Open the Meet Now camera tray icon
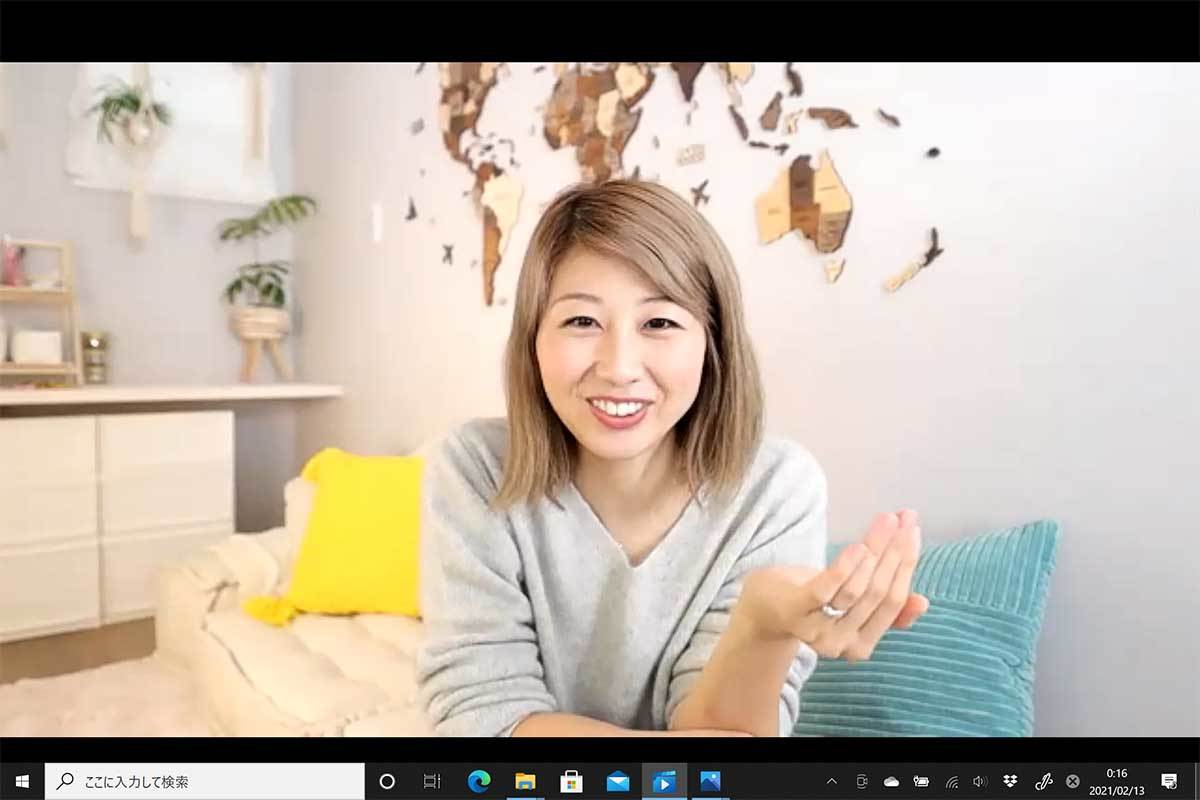 tap(861, 781)
